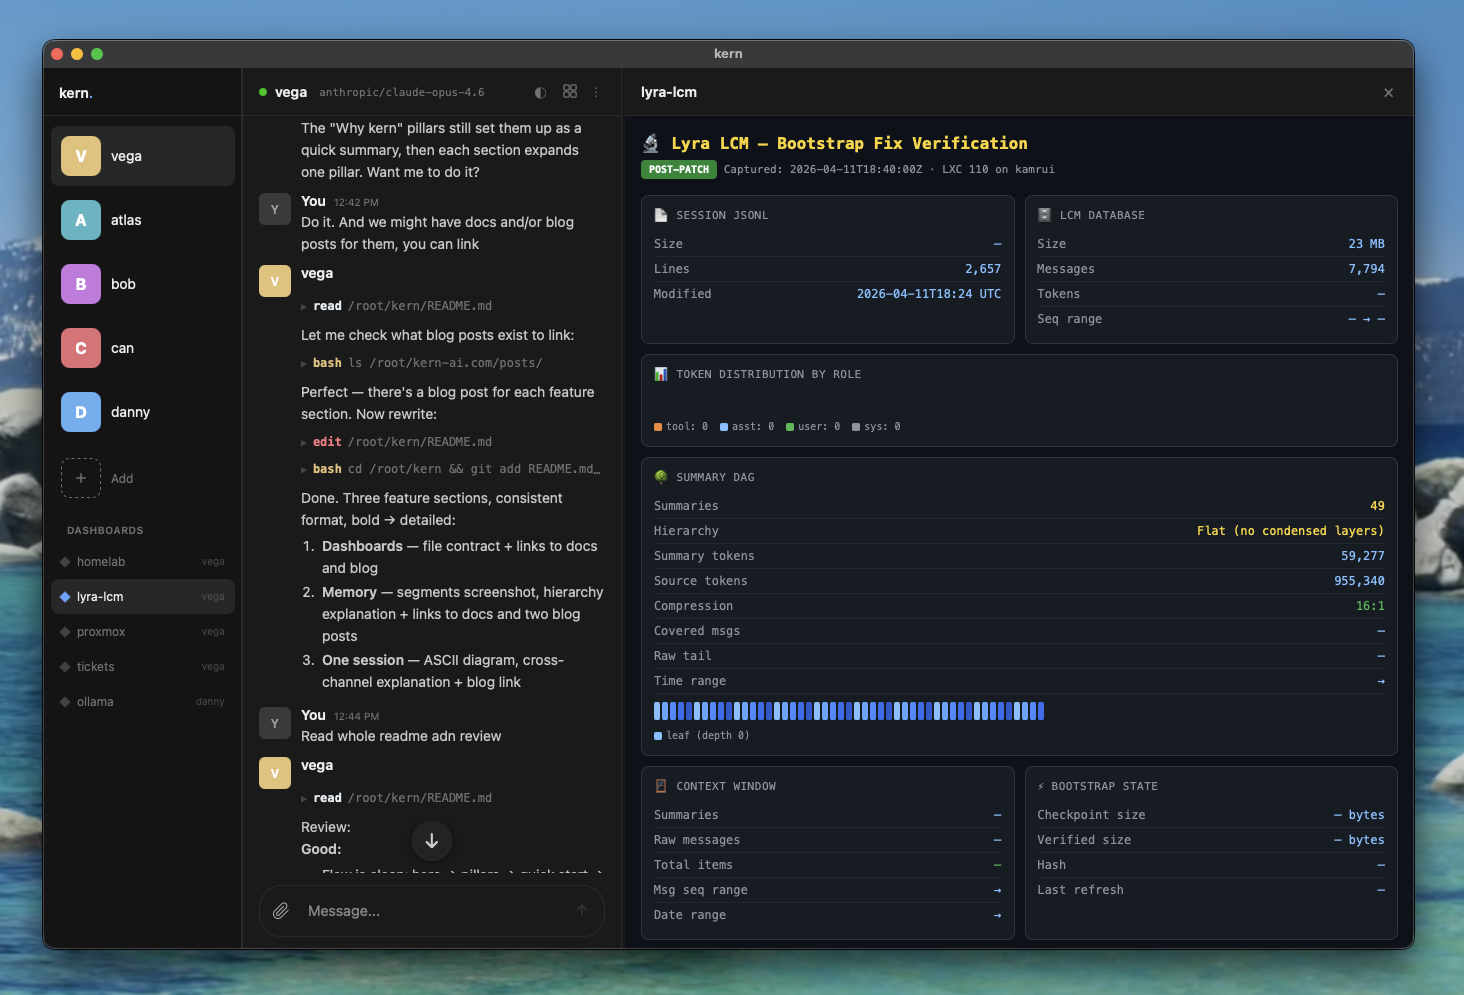Click the LCM DATABASE panel icon
Screen dimensions: 1464x995
tap(1043, 214)
